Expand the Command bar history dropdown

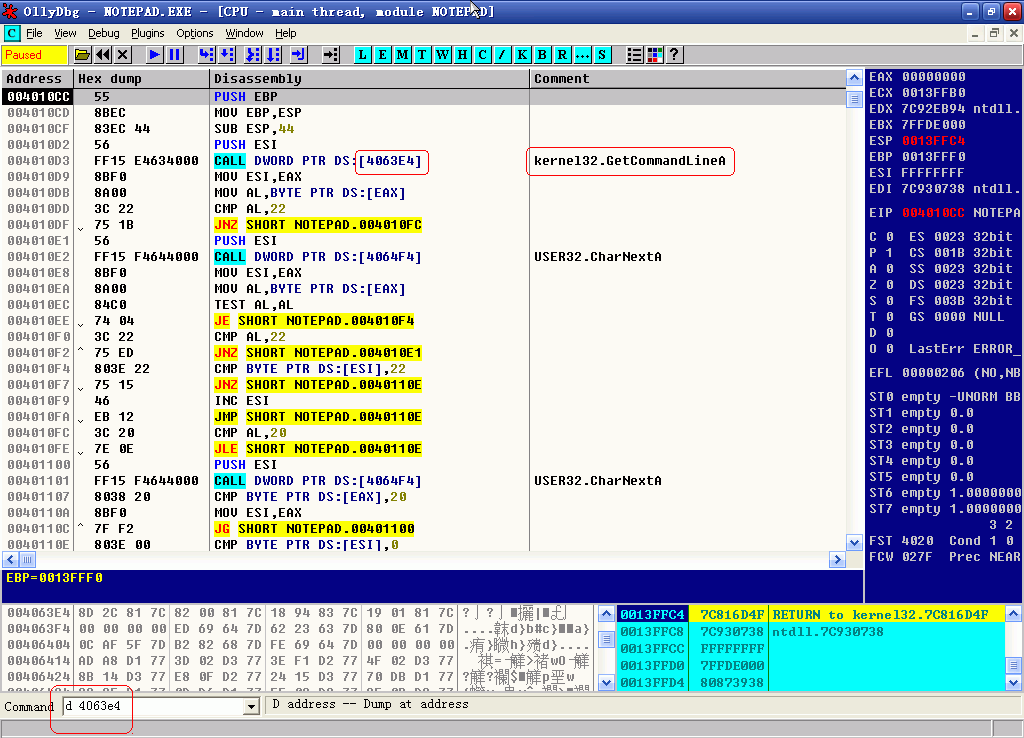(251, 706)
